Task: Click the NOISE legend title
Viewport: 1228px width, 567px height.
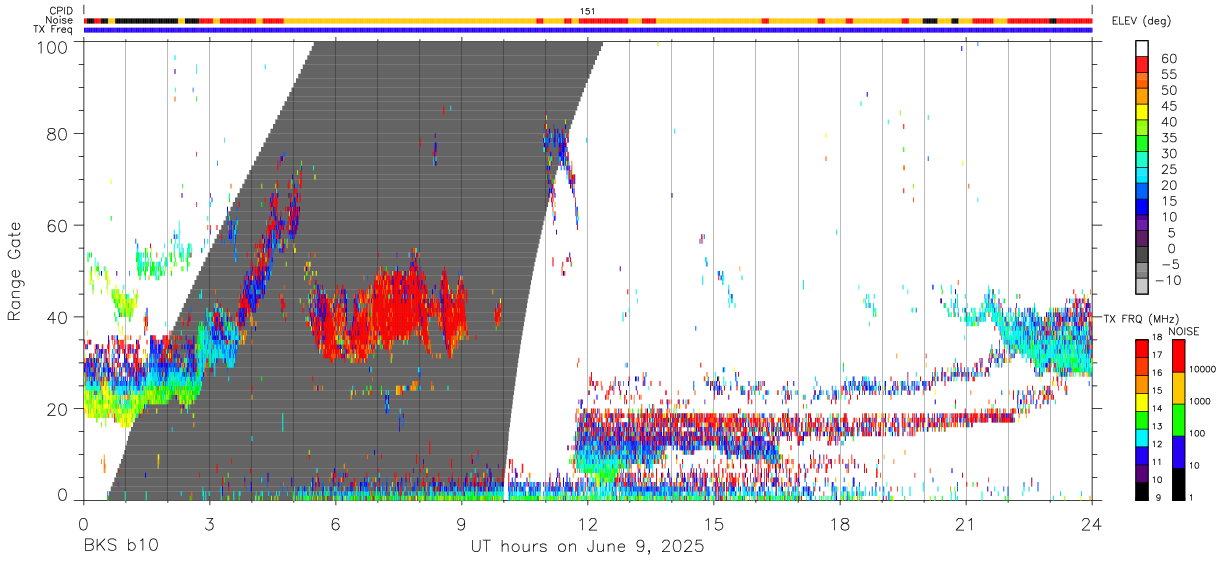Action: 1183,330
